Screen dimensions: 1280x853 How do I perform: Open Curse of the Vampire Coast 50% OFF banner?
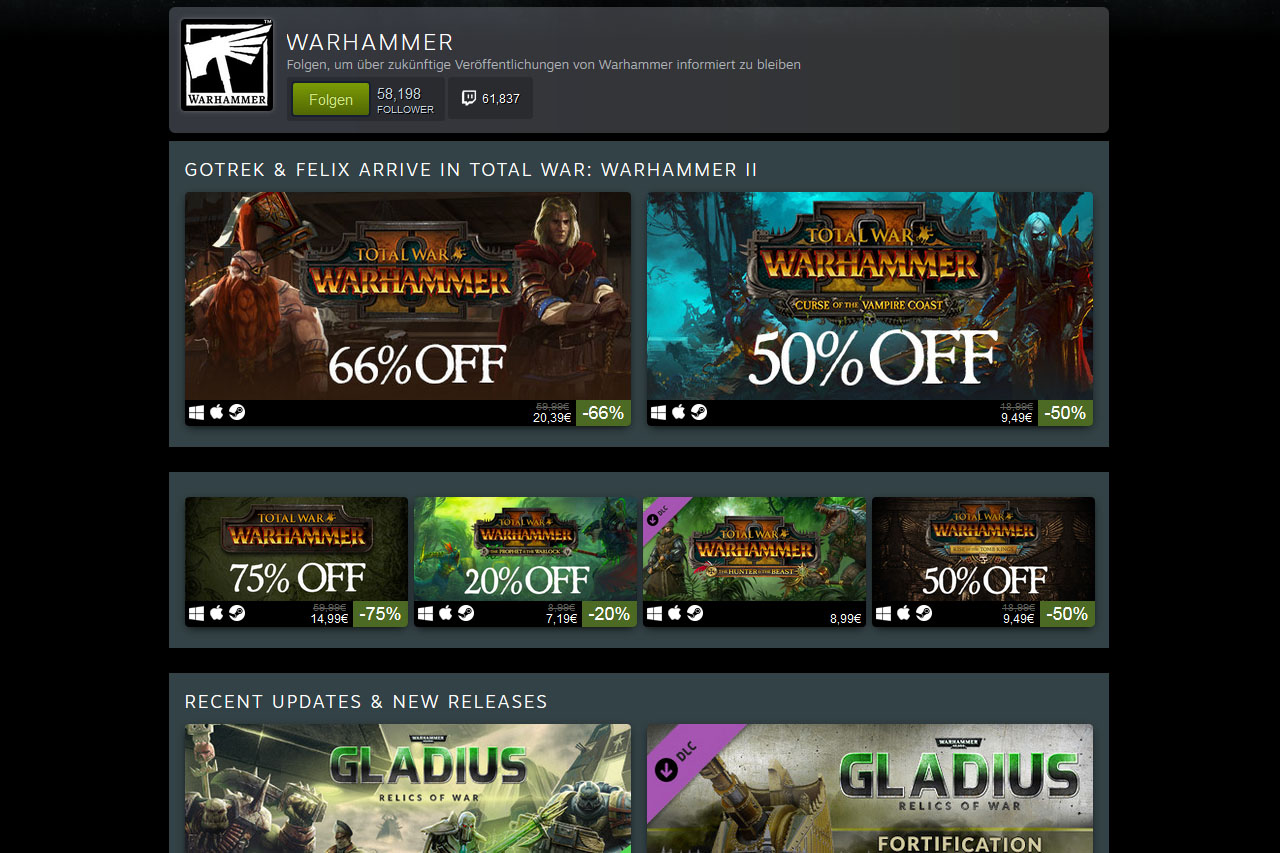click(870, 296)
